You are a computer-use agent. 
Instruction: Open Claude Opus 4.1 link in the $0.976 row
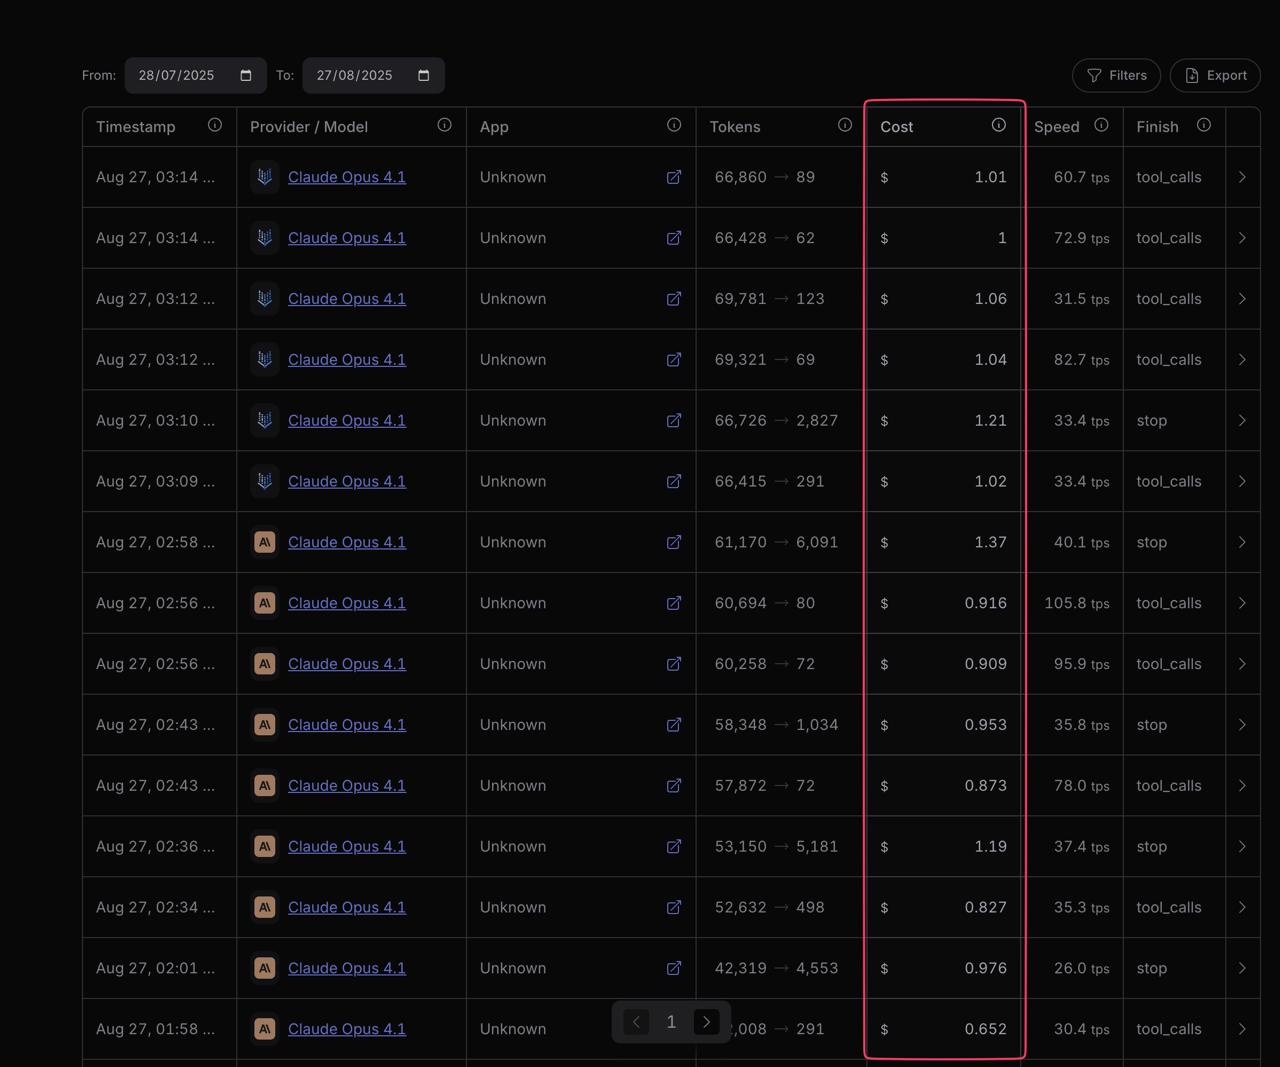pos(347,968)
